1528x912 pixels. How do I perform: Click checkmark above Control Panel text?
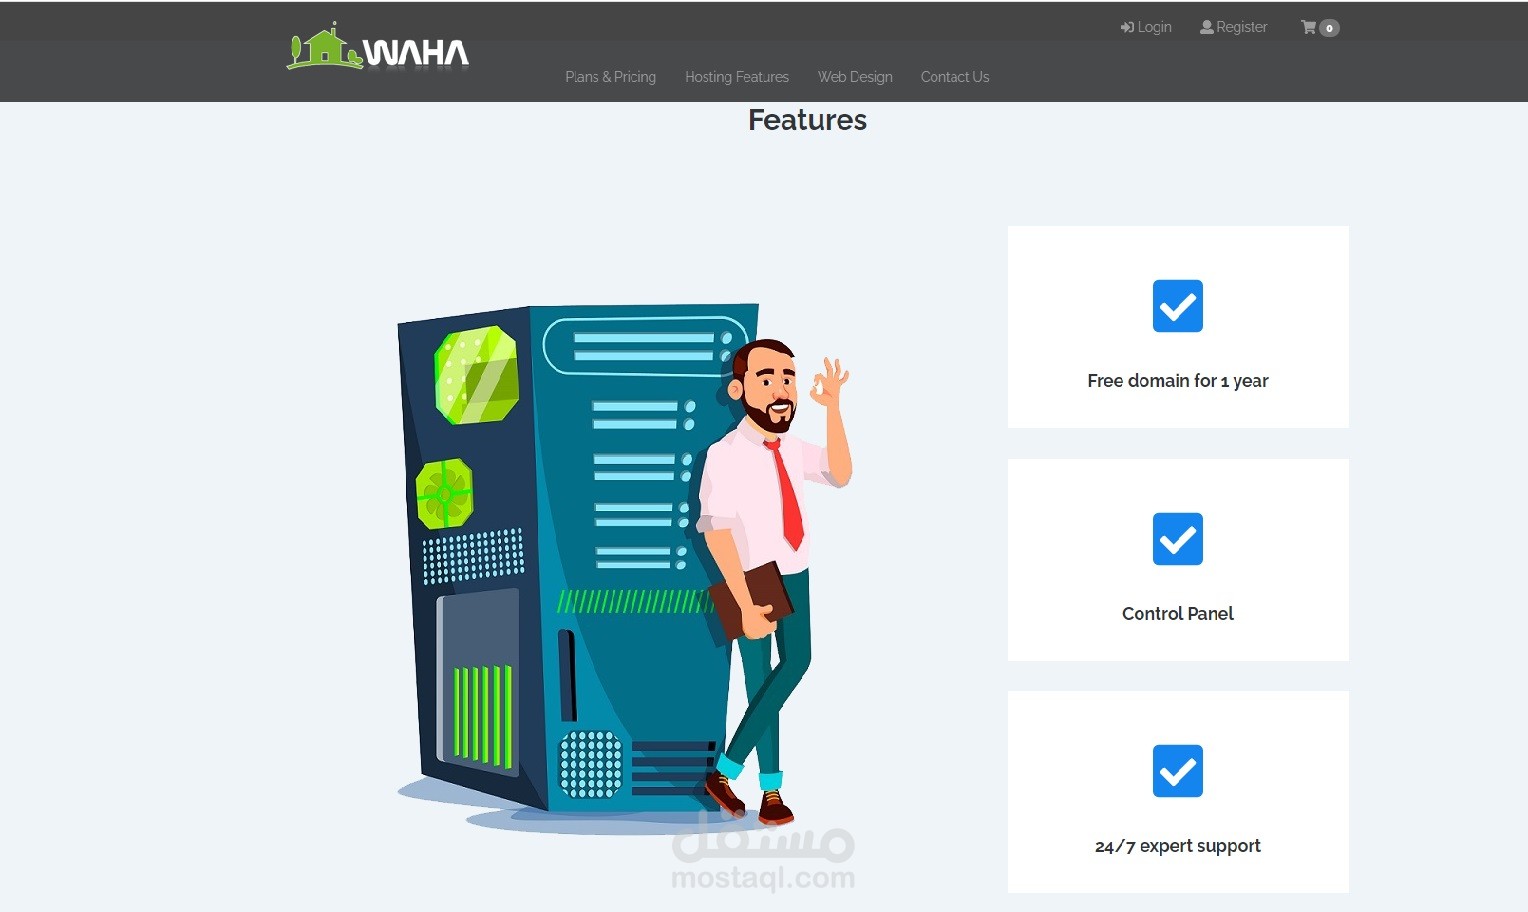1178,539
